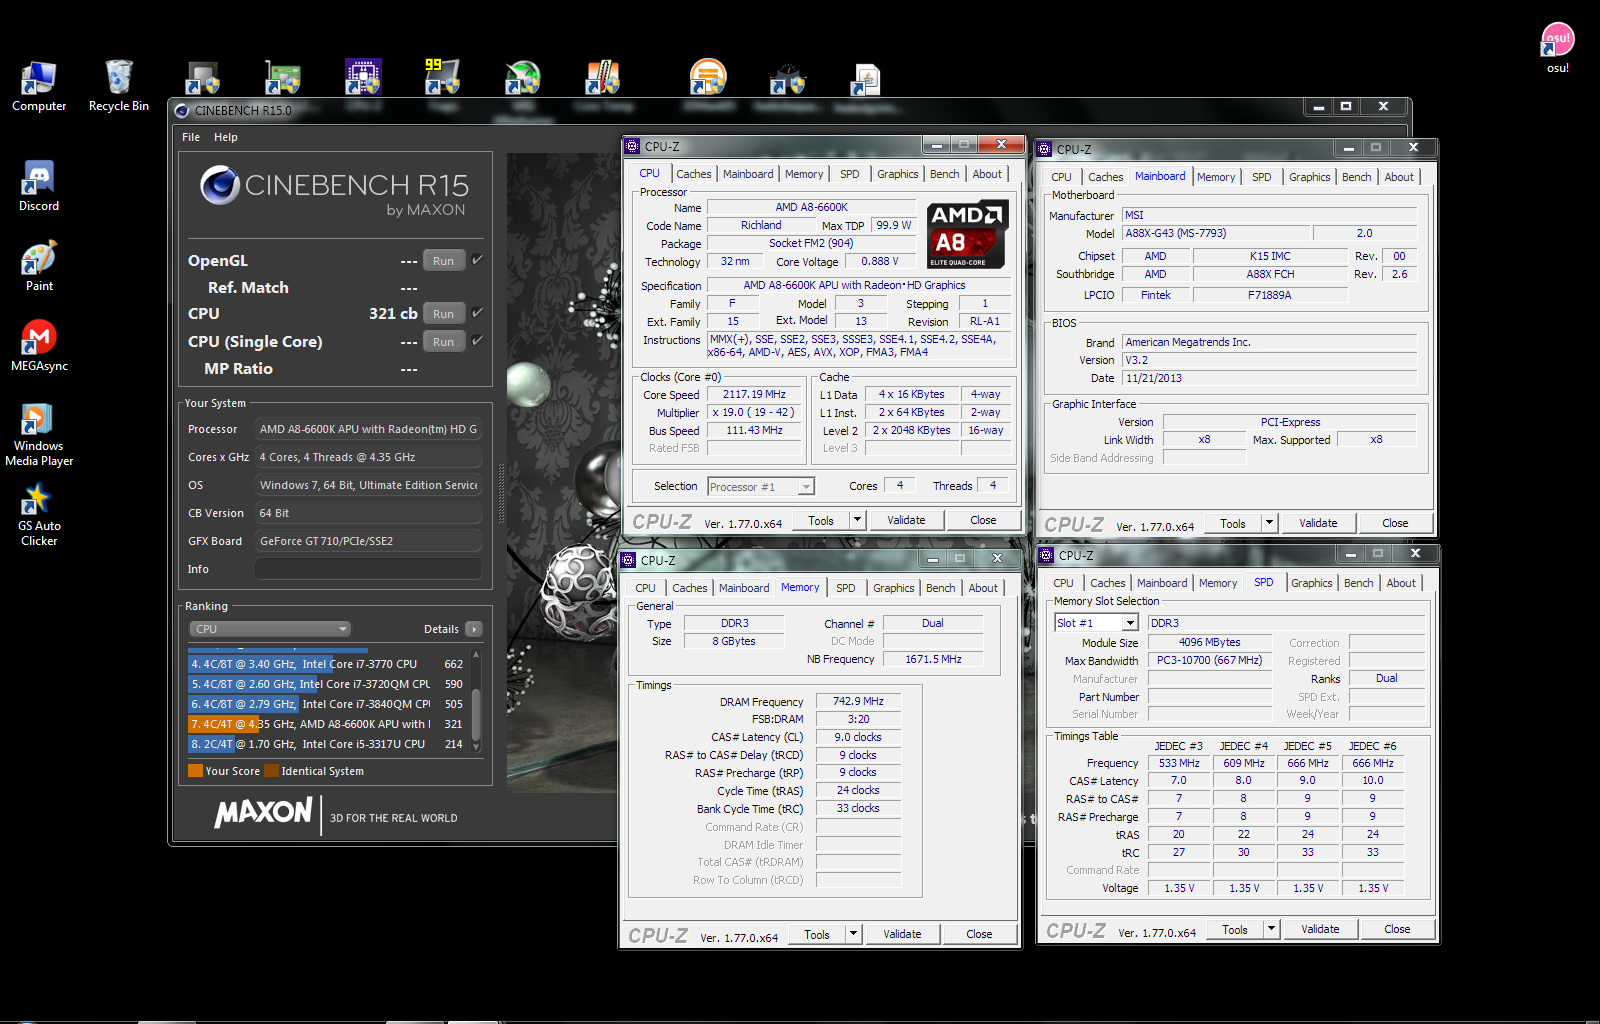Open the Paint desktop shortcut
Image resolution: width=1600 pixels, height=1024 pixels.
39,266
